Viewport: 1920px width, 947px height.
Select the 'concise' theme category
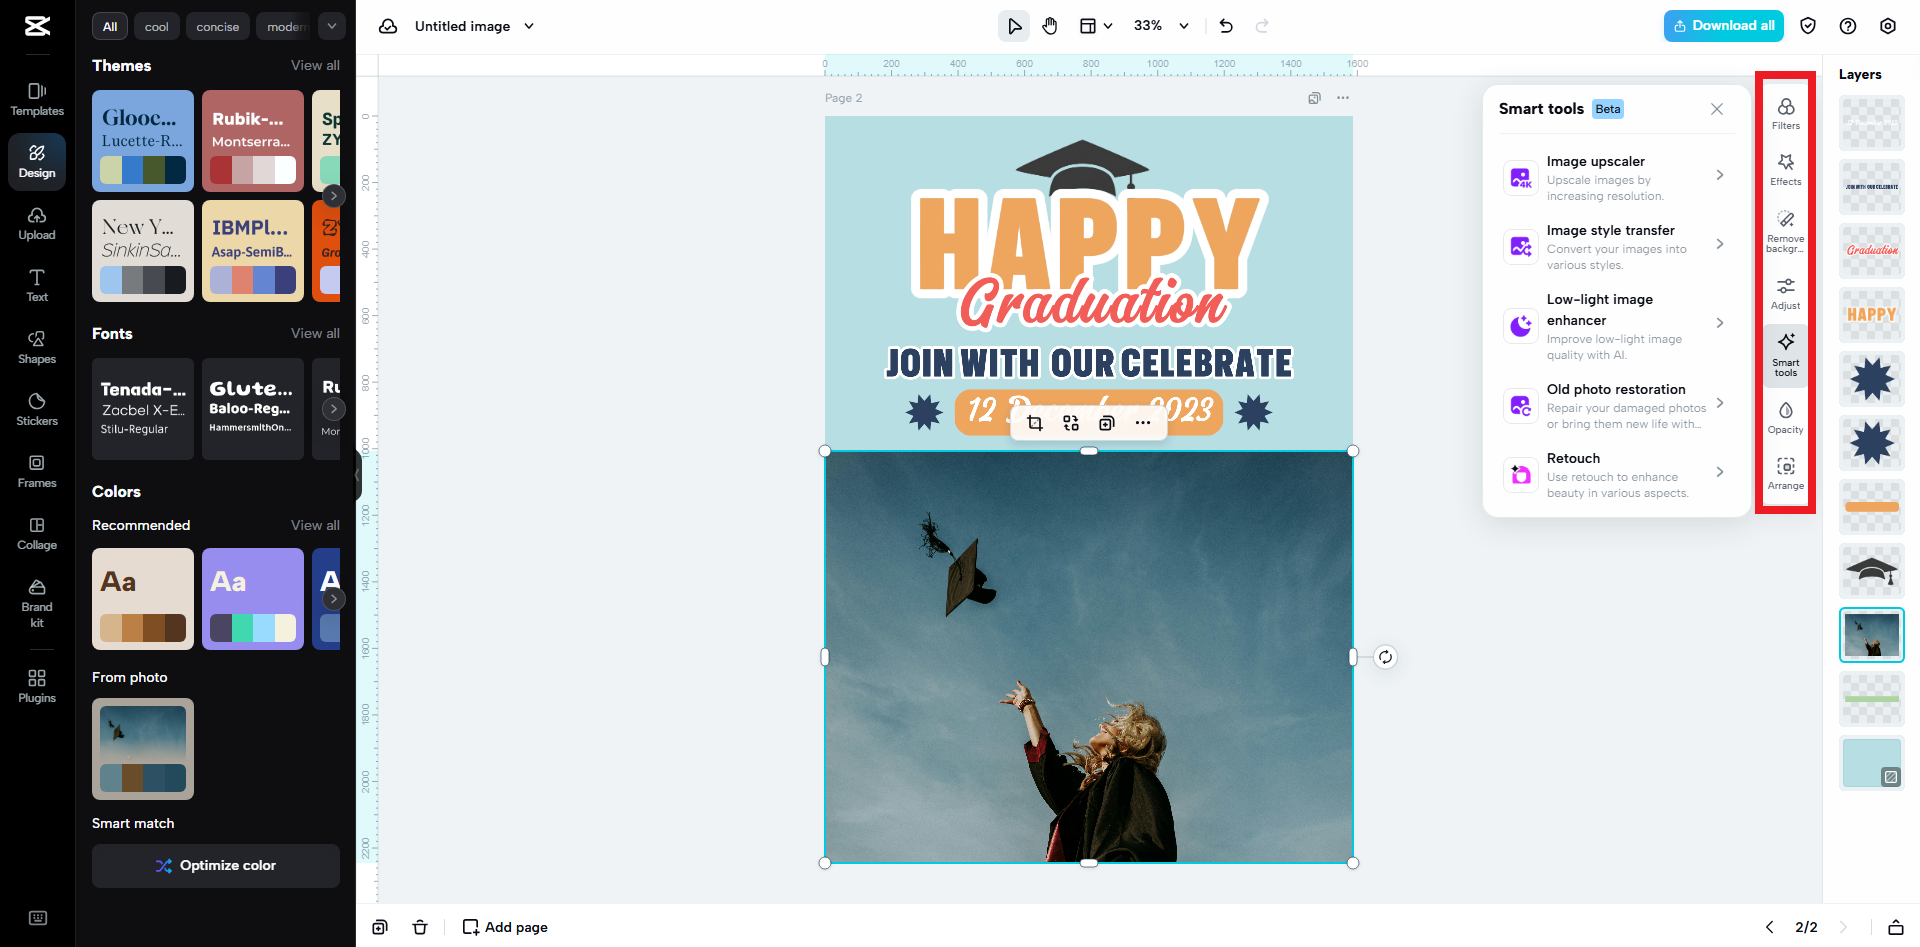tap(217, 26)
